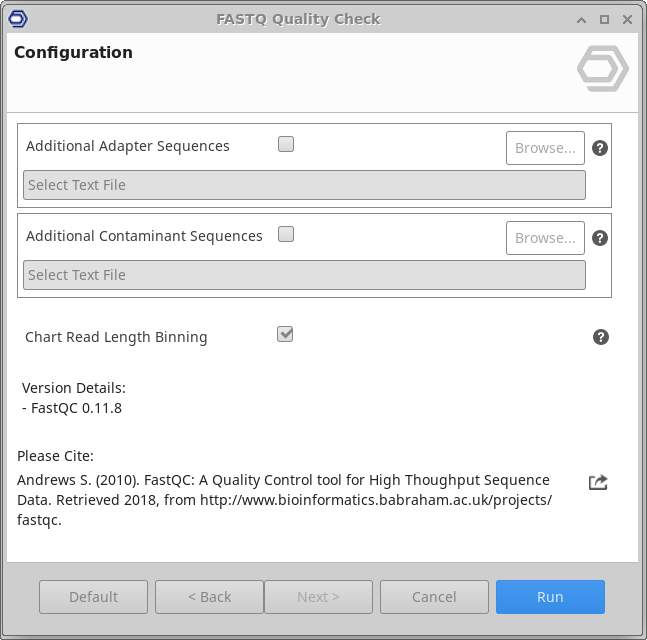The image size is (647, 640).
Task: Click the citation export arrow icon
Action: click(x=598, y=482)
